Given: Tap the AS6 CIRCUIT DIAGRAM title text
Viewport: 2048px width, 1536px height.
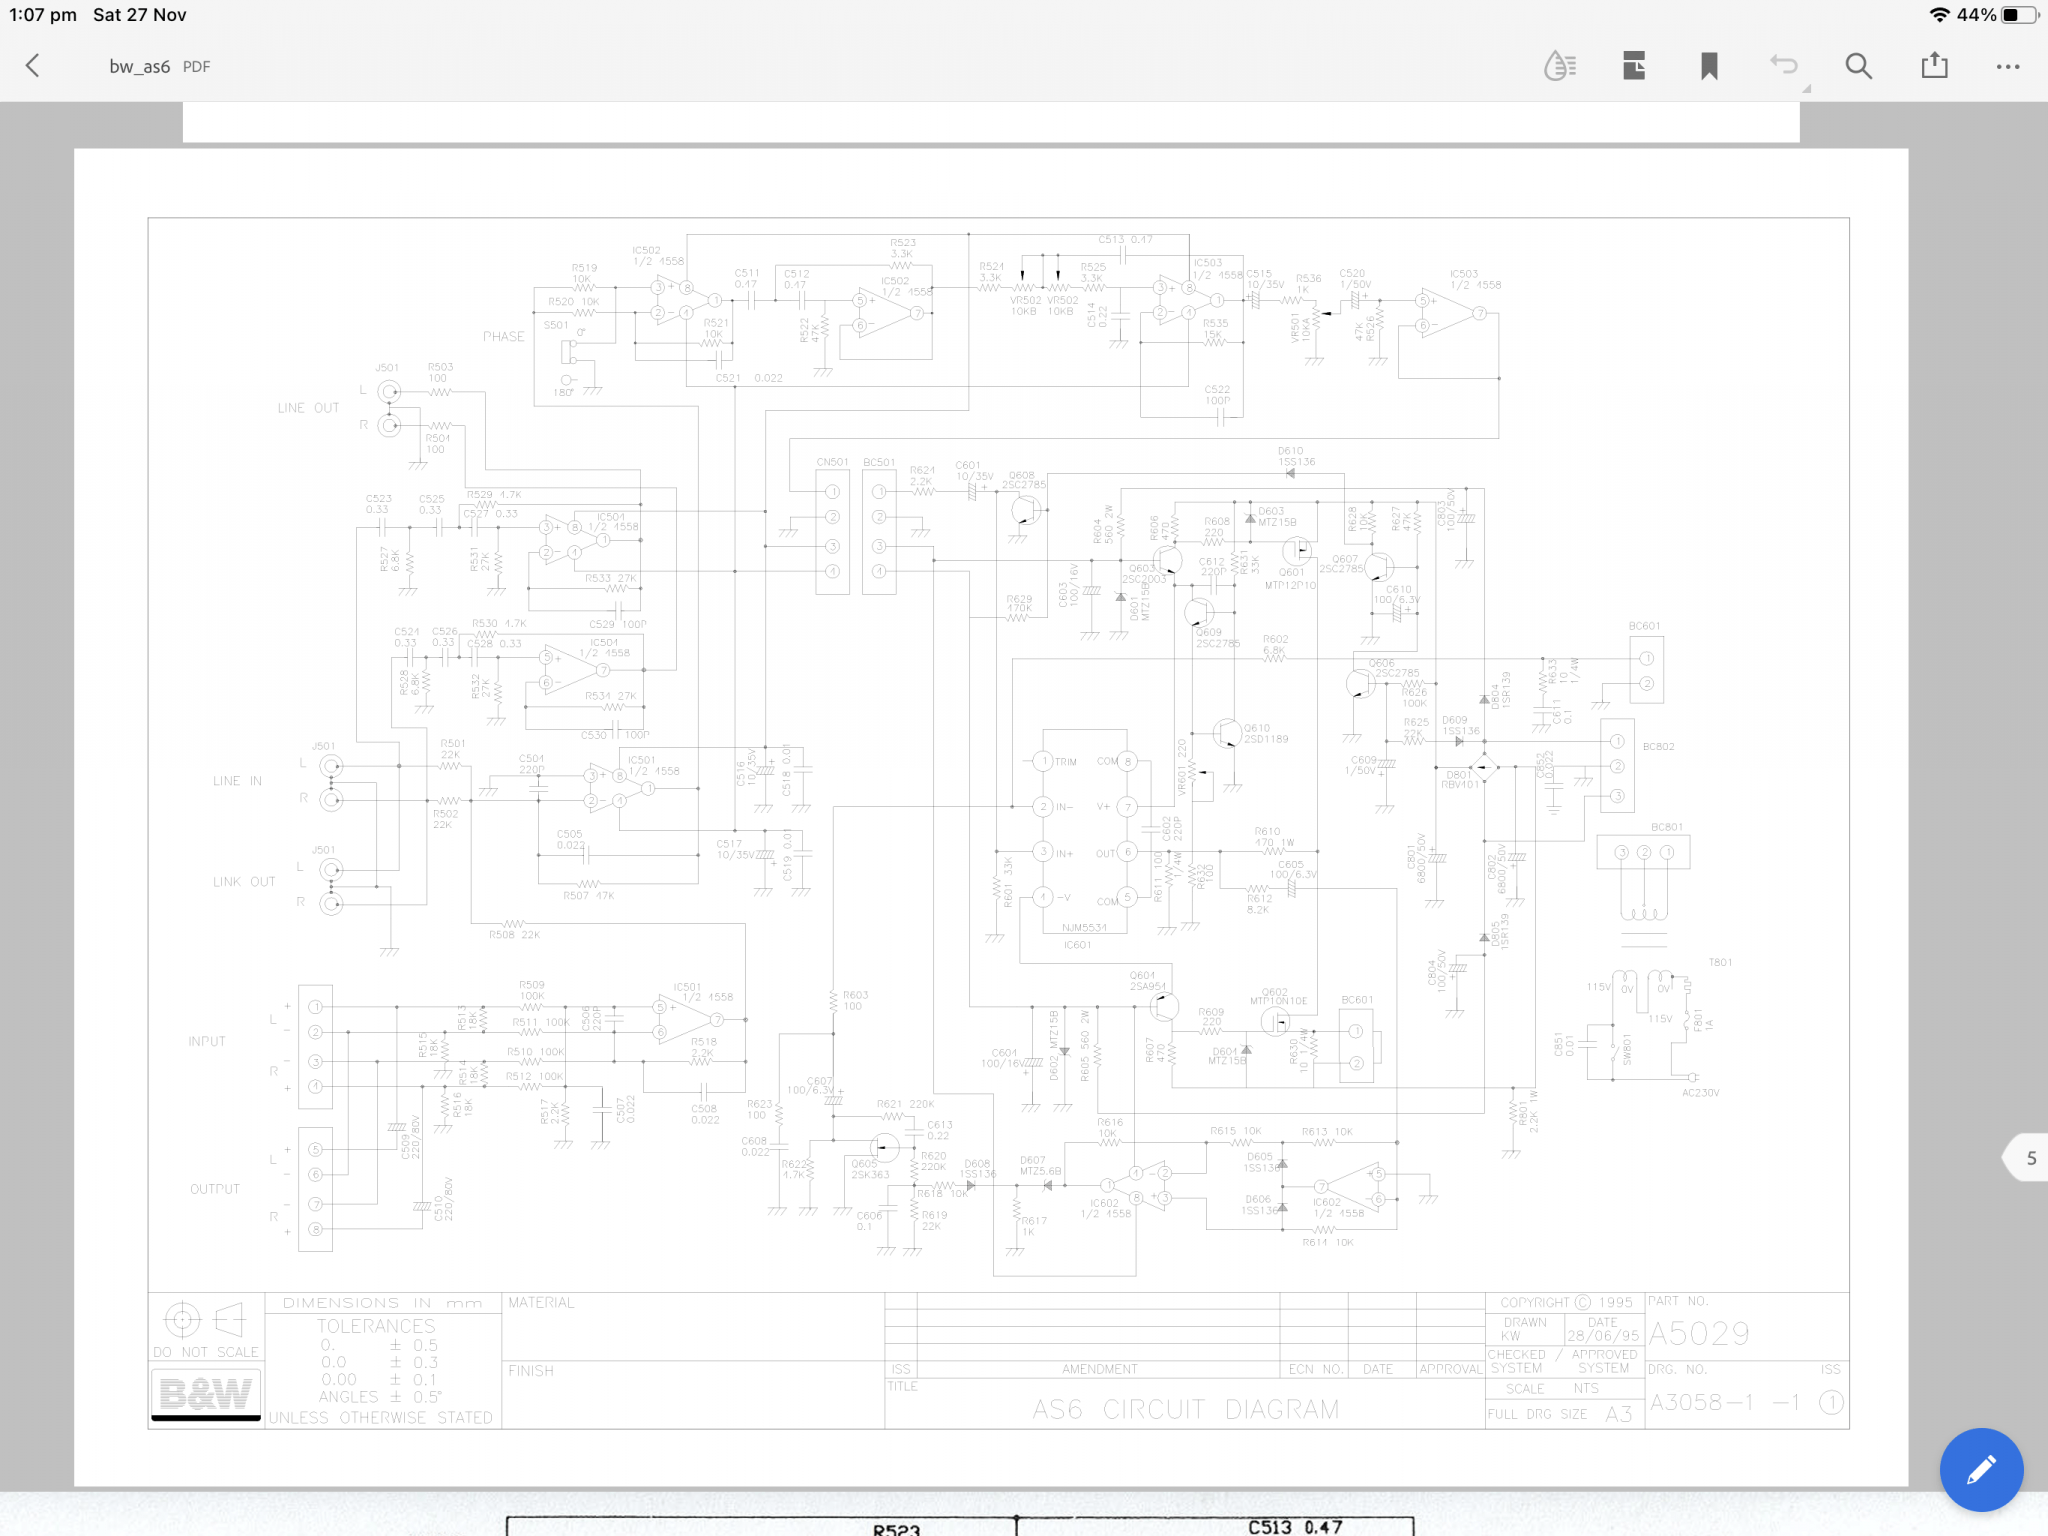Looking at the screenshot, I should pos(1185,1409).
